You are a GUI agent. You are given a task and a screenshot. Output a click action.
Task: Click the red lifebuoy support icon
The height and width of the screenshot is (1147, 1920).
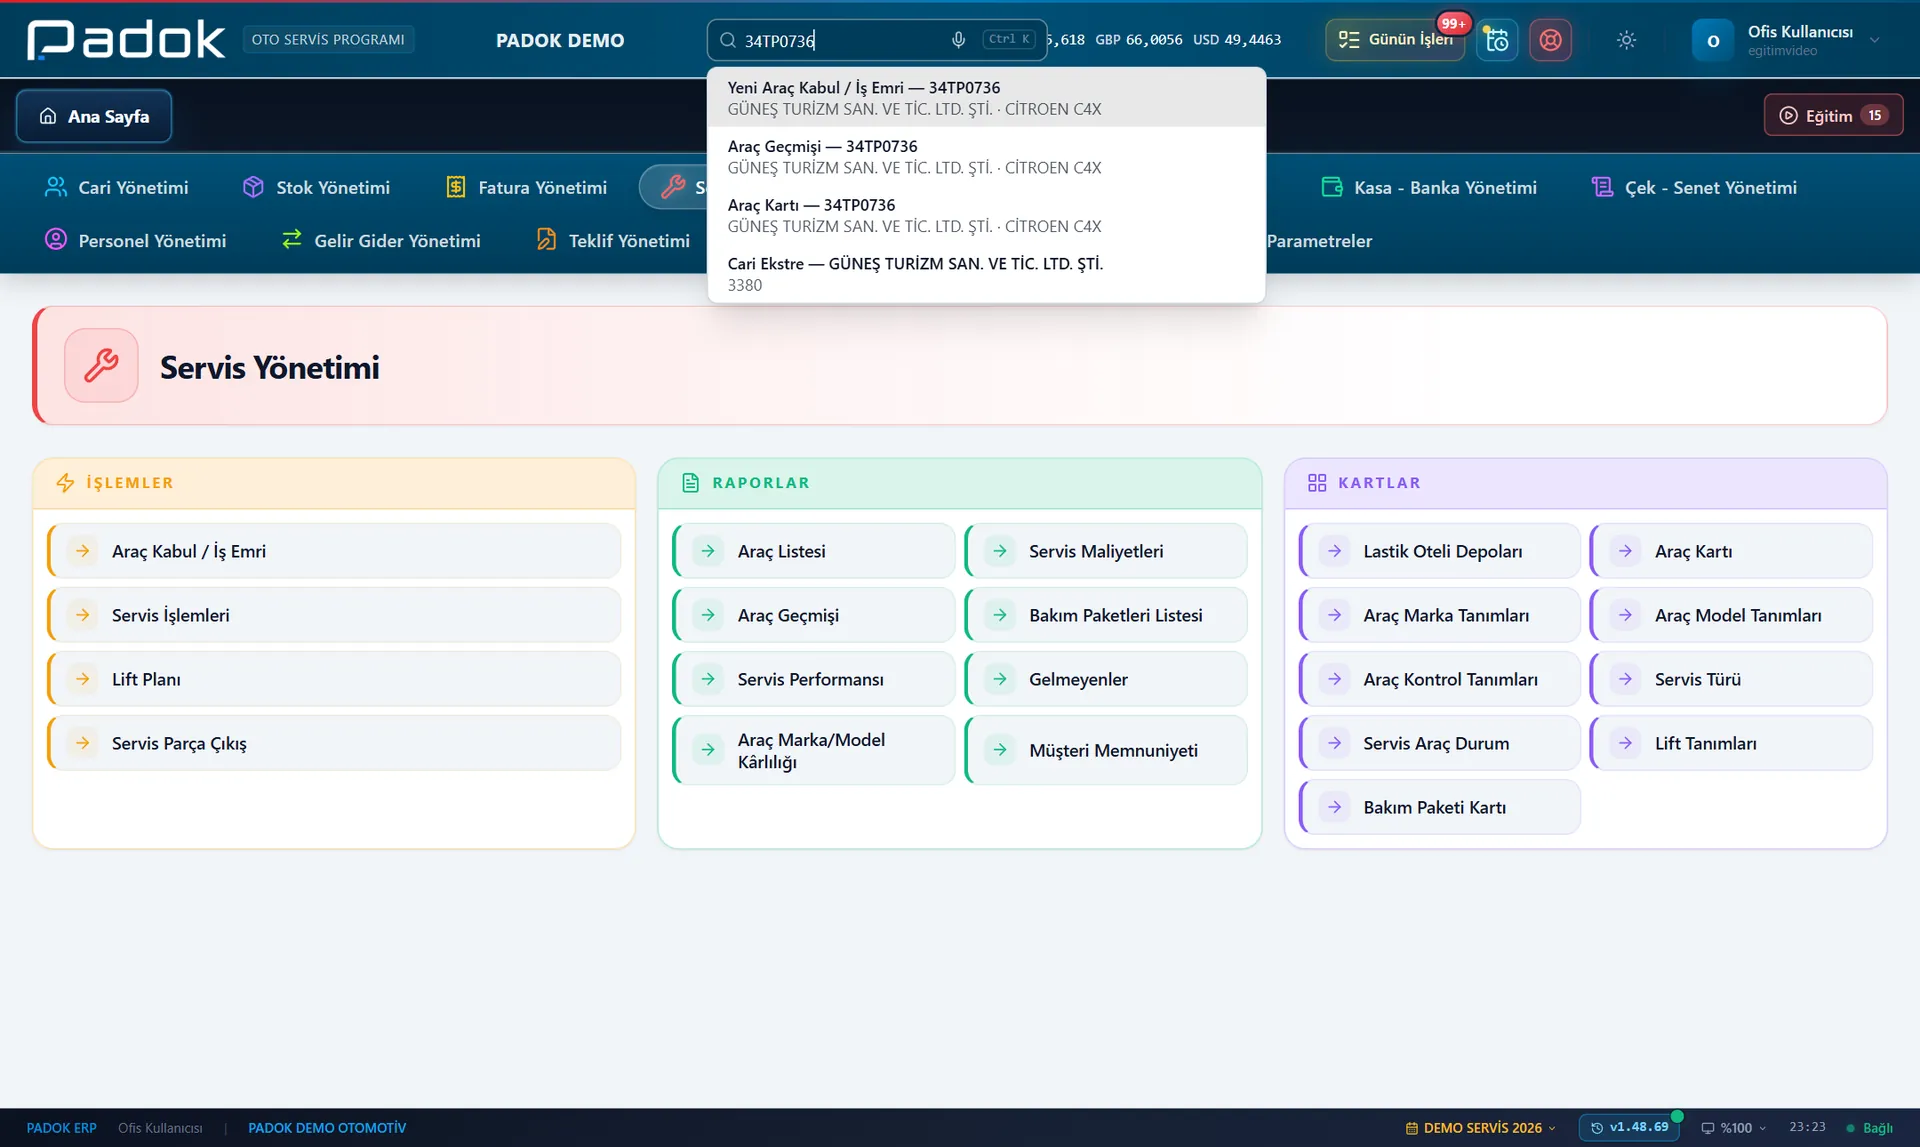point(1550,40)
